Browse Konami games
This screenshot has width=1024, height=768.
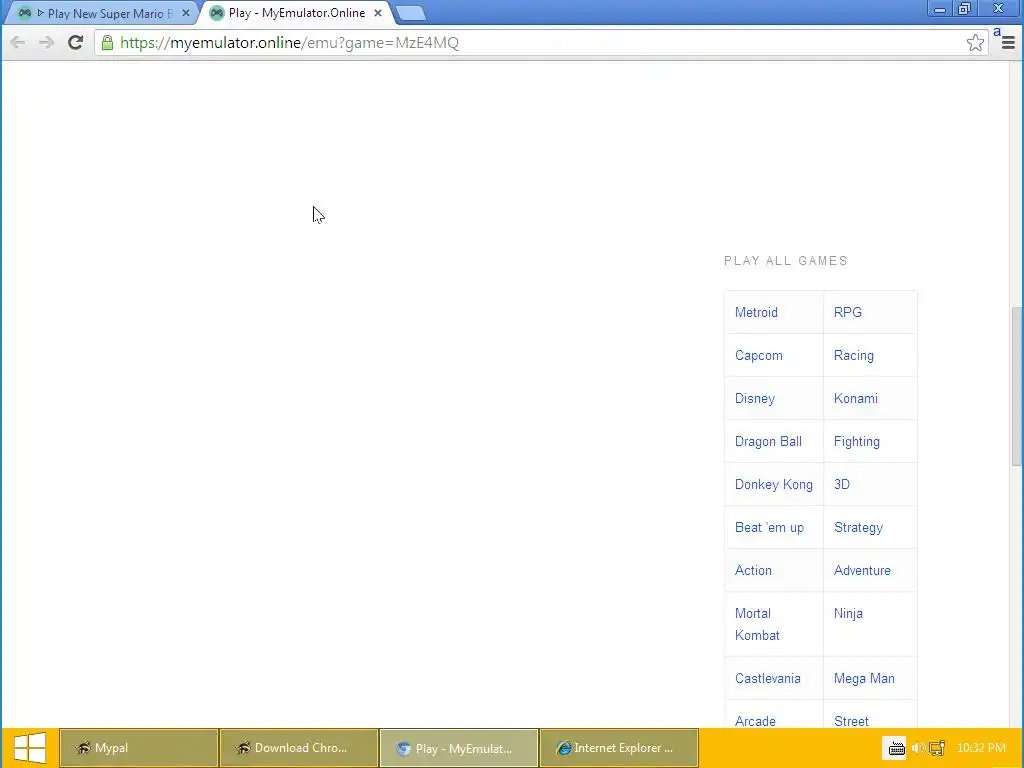tap(856, 398)
